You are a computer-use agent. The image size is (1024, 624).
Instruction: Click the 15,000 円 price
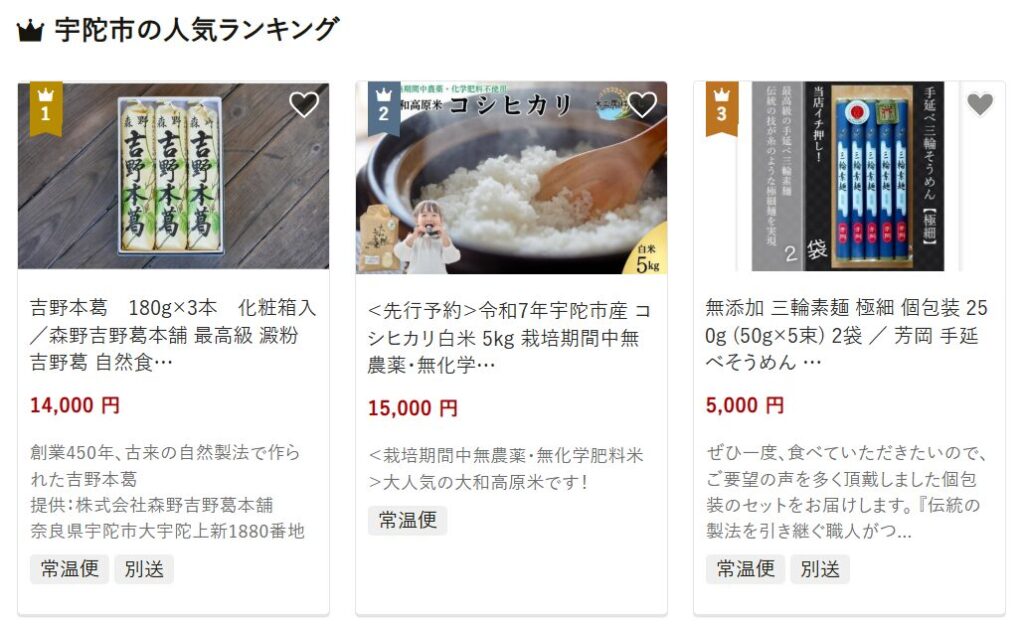(413, 409)
